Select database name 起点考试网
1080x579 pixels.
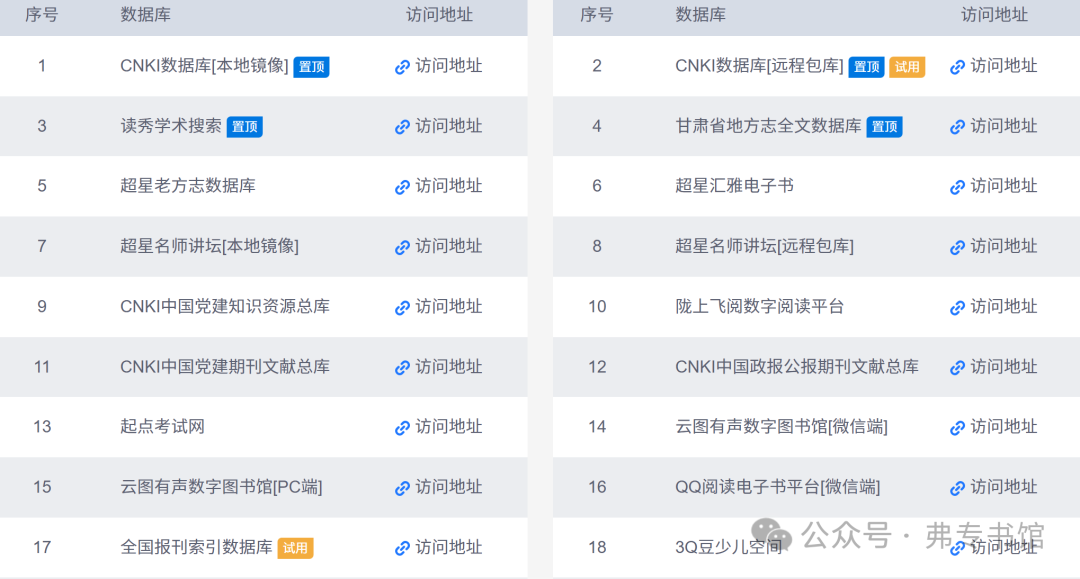163,427
